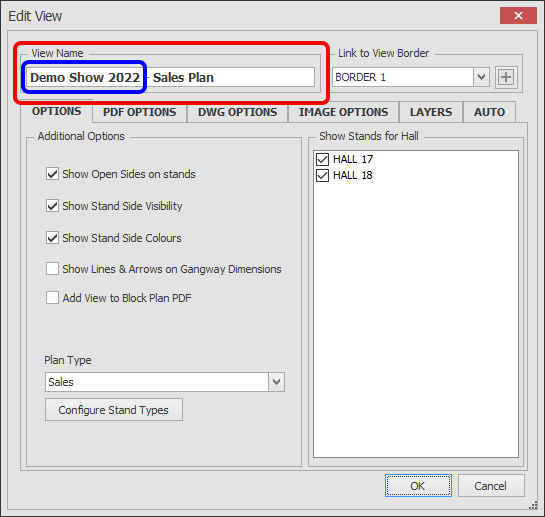Viewport: 545px width, 517px height.
Task: Open the AUTO tab
Action: click(x=489, y=112)
